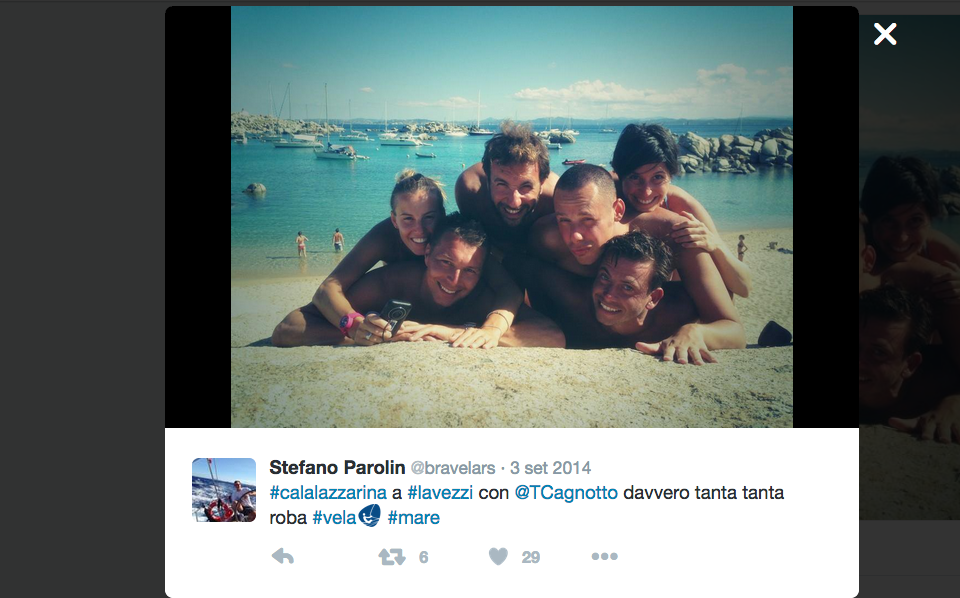Viewport: 960px width, 598px height.
Task: Like the tweet with the heart icon
Action: [498, 556]
